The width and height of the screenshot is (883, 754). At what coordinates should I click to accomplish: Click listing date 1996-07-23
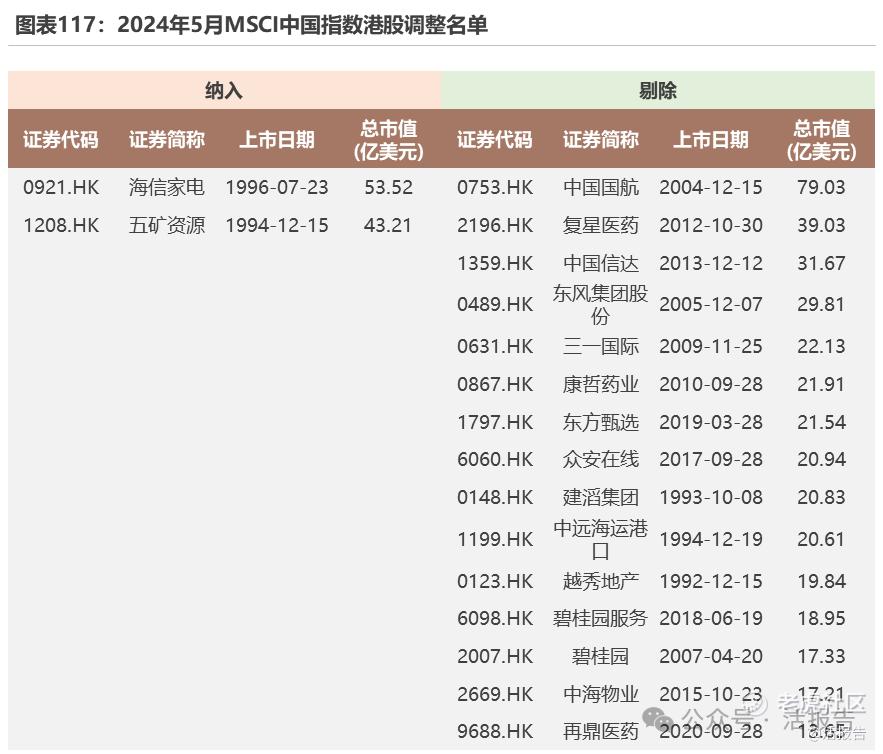pos(277,187)
